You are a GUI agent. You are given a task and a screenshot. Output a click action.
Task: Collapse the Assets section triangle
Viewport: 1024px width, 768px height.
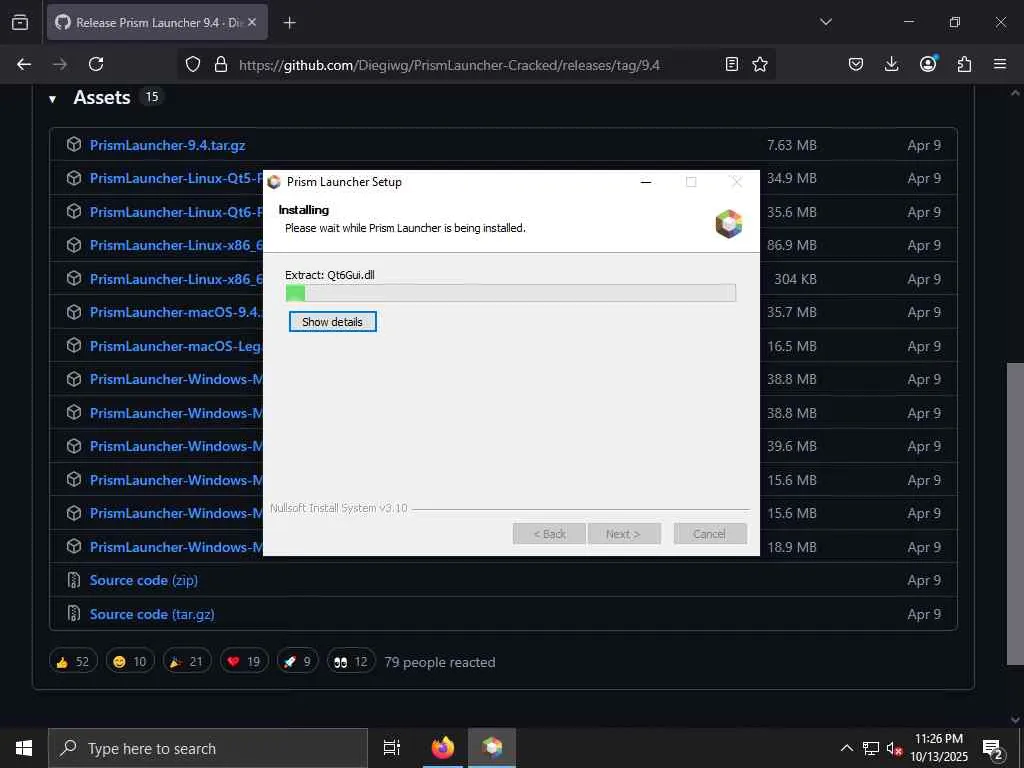(x=53, y=99)
